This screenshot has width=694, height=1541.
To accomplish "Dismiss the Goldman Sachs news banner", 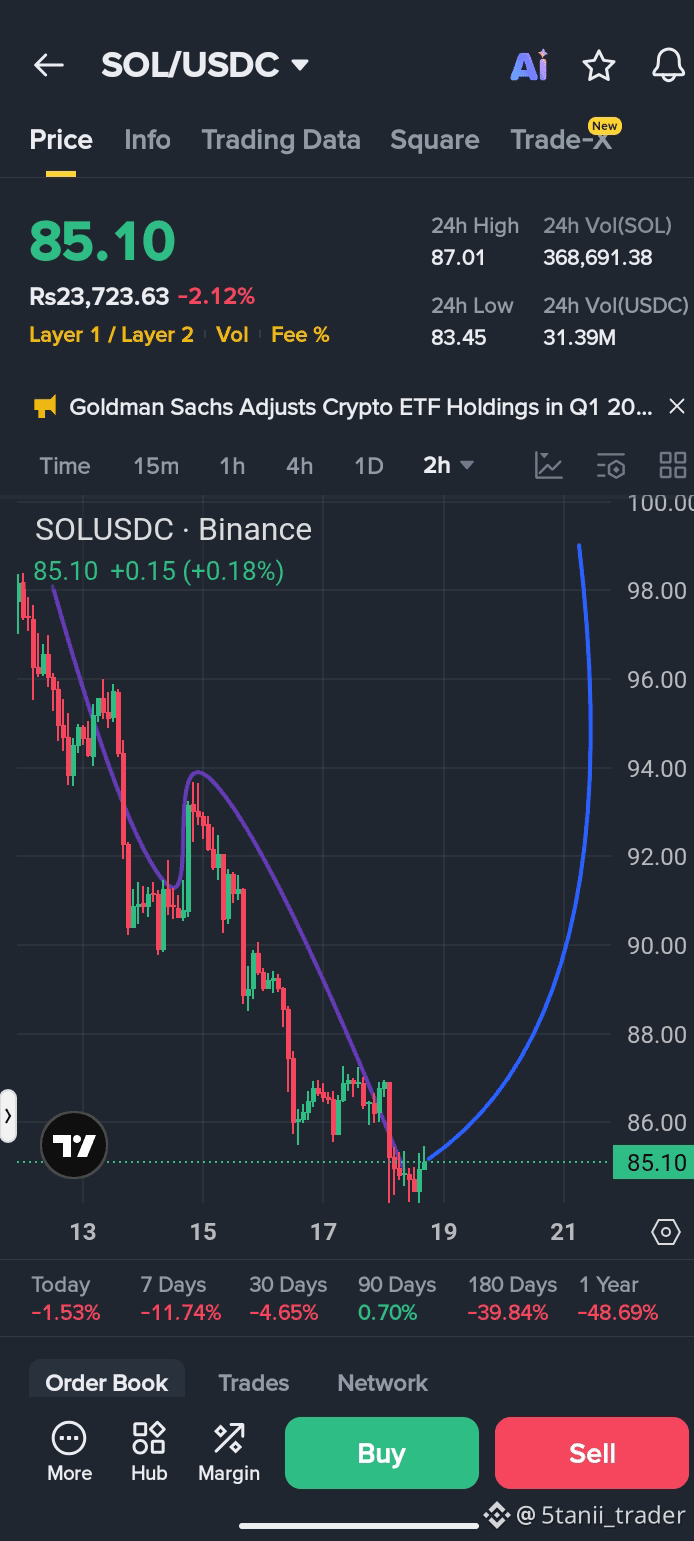I will 676,406.
